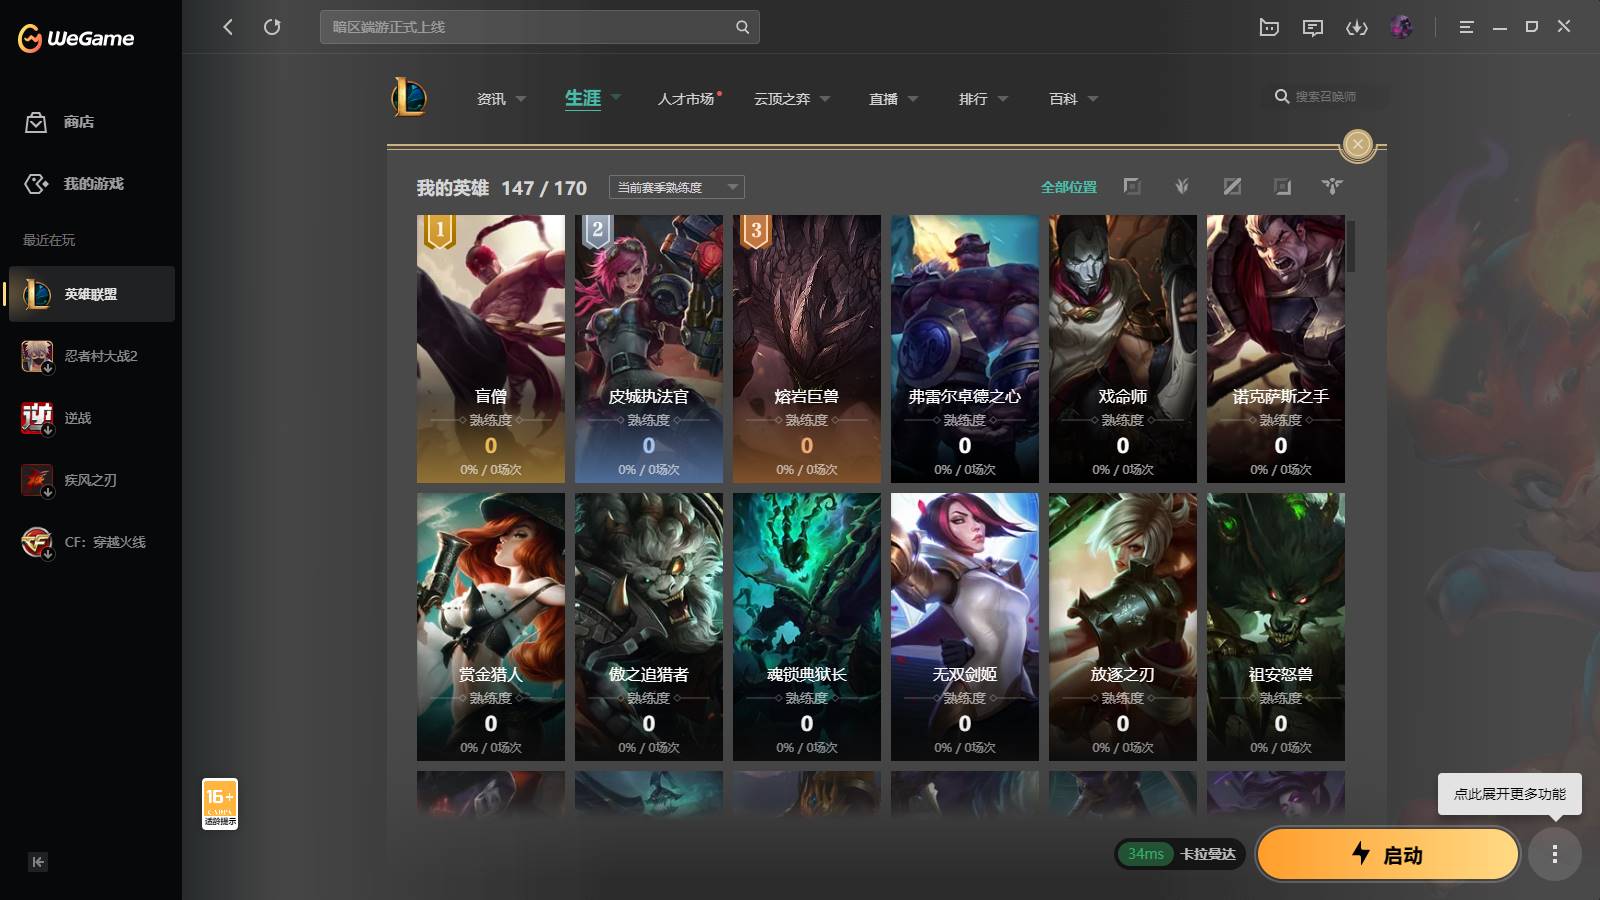Select CF: 穿越火线 in the recent games list
This screenshot has height=900, width=1600.
[91, 542]
